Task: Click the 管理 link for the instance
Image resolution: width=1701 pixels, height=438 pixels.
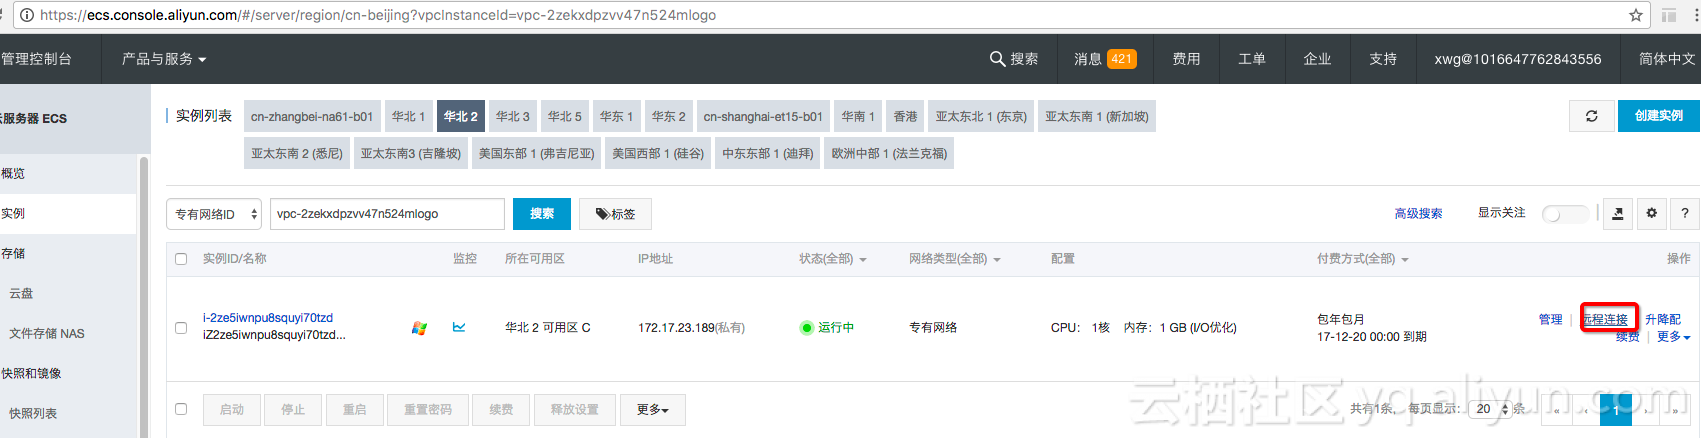Action: (x=1551, y=320)
